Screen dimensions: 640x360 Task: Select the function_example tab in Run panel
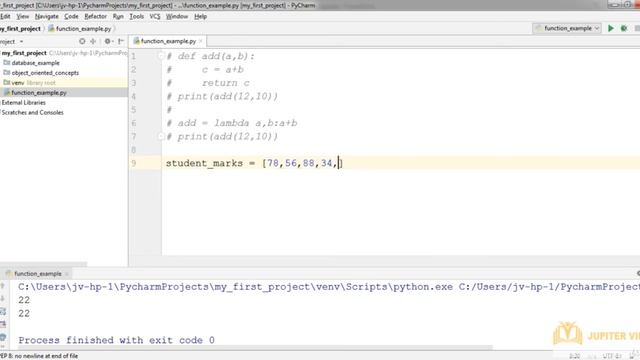tap(38, 273)
